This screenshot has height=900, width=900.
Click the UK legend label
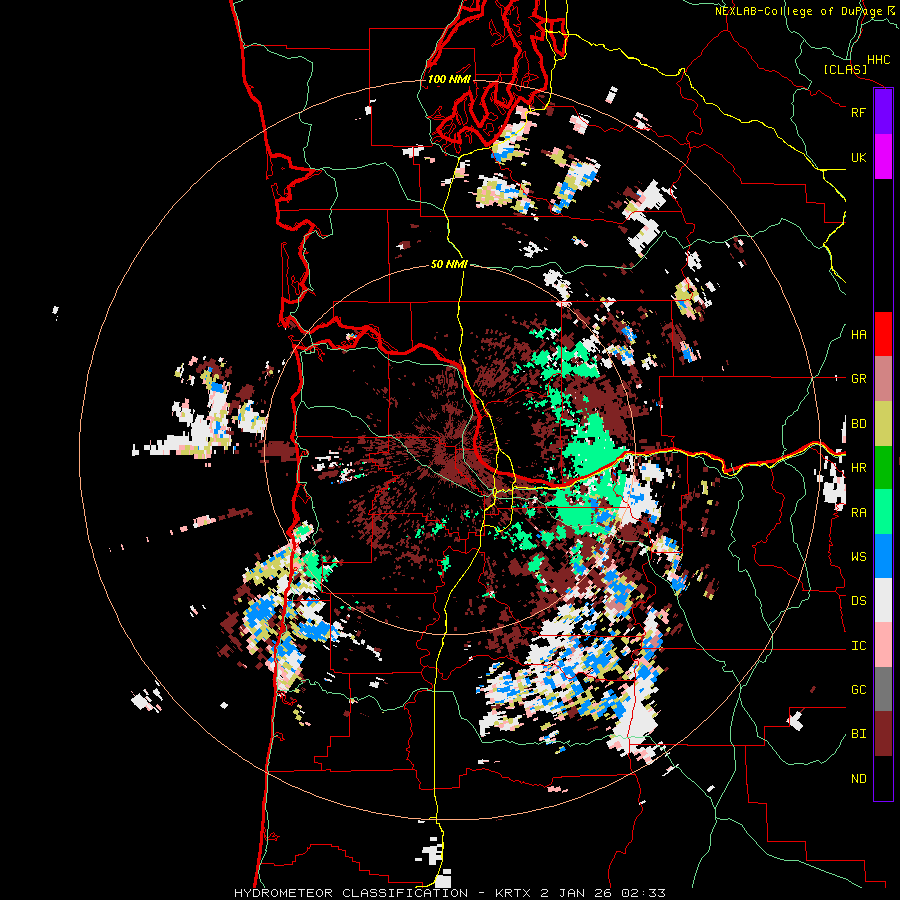(x=858, y=157)
